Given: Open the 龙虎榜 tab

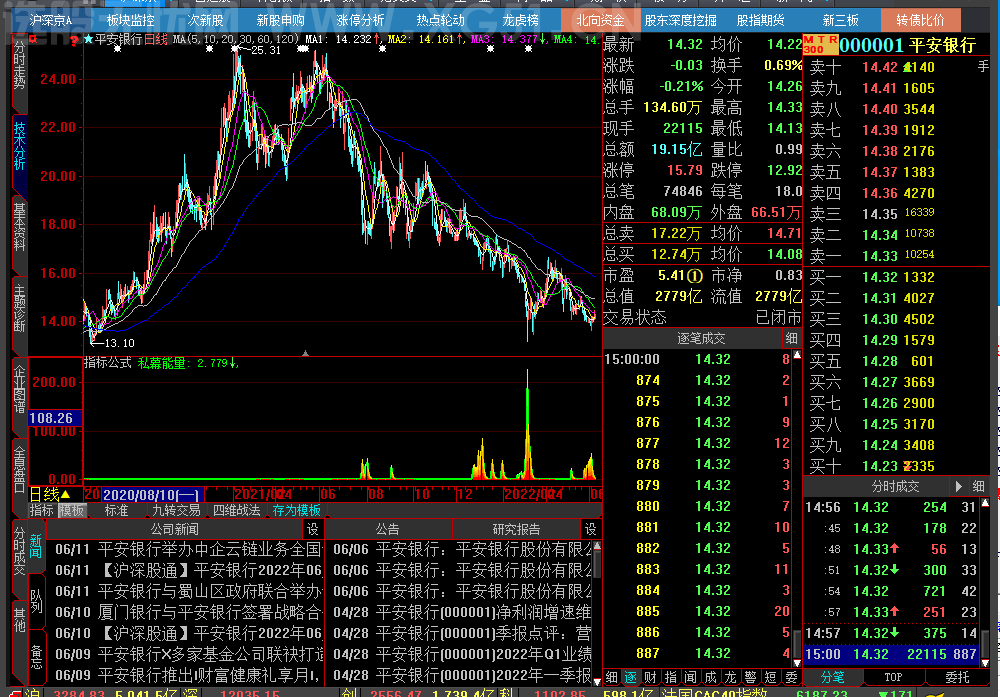Looking at the screenshot, I should [x=520, y=20].
